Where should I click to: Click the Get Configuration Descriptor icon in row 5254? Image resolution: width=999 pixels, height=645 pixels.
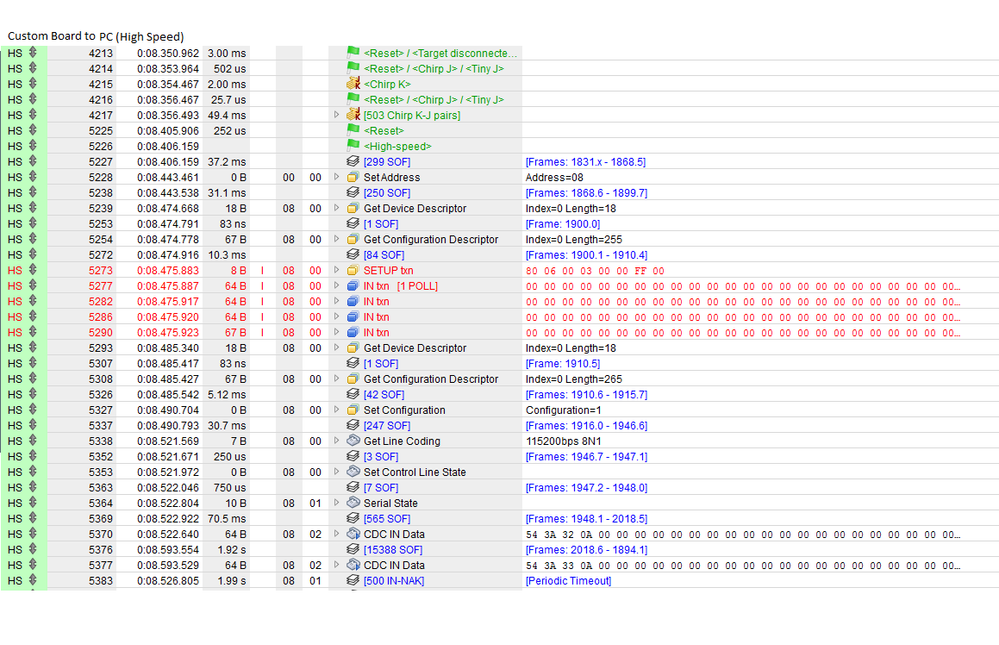click(x=353, y=239)
